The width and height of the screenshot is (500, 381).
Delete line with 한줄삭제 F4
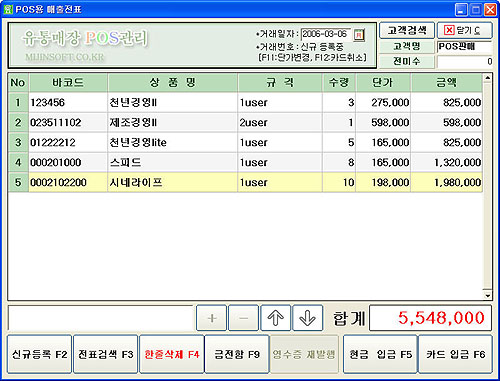(171, 354)
